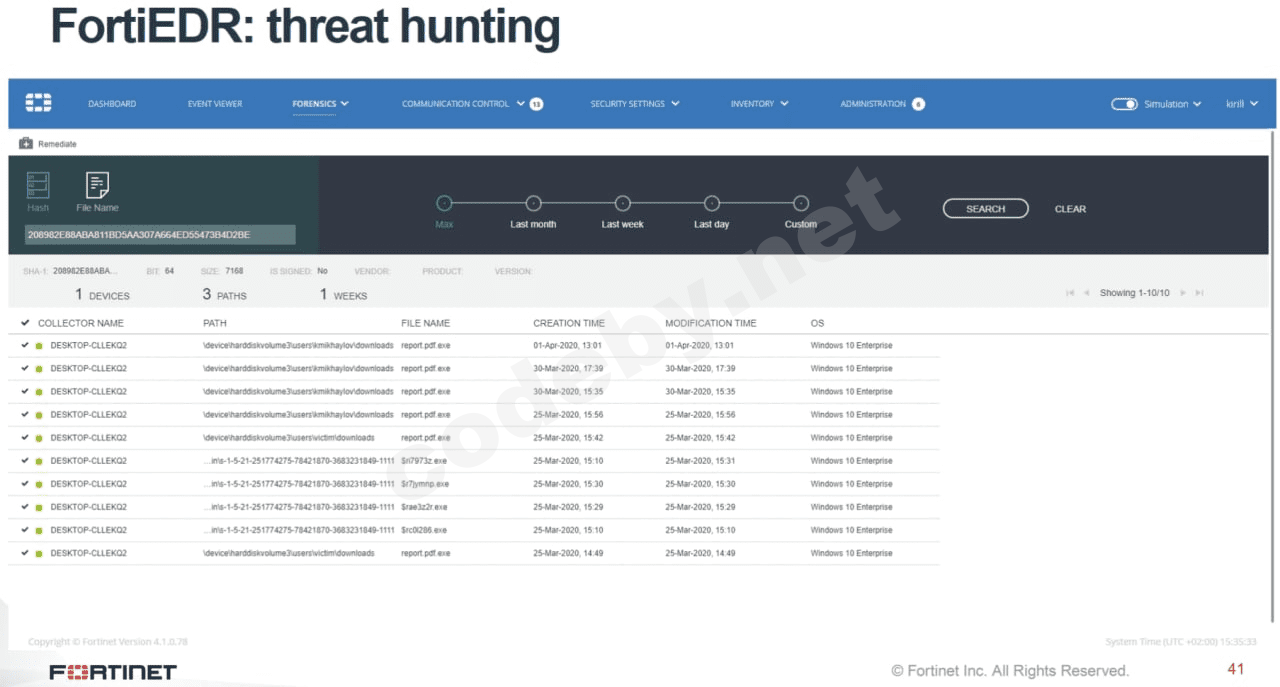
Task: Uncheck the $r7jymnp.exe row checkbox
Action: pyautogui.click(x=25, y=483)
